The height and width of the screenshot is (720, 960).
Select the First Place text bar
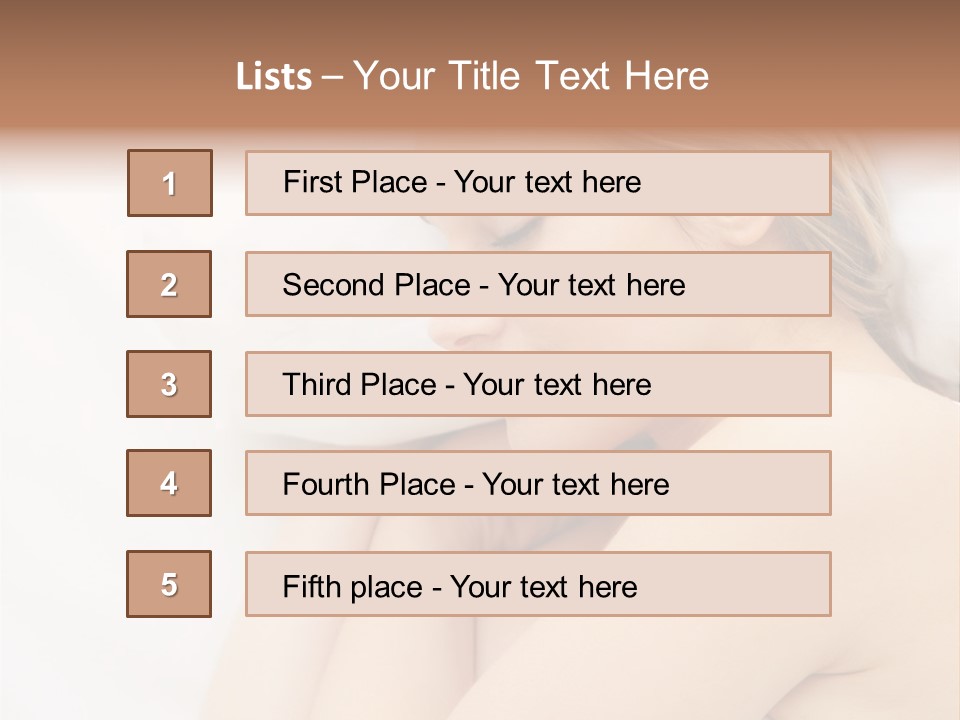[538, 183]
